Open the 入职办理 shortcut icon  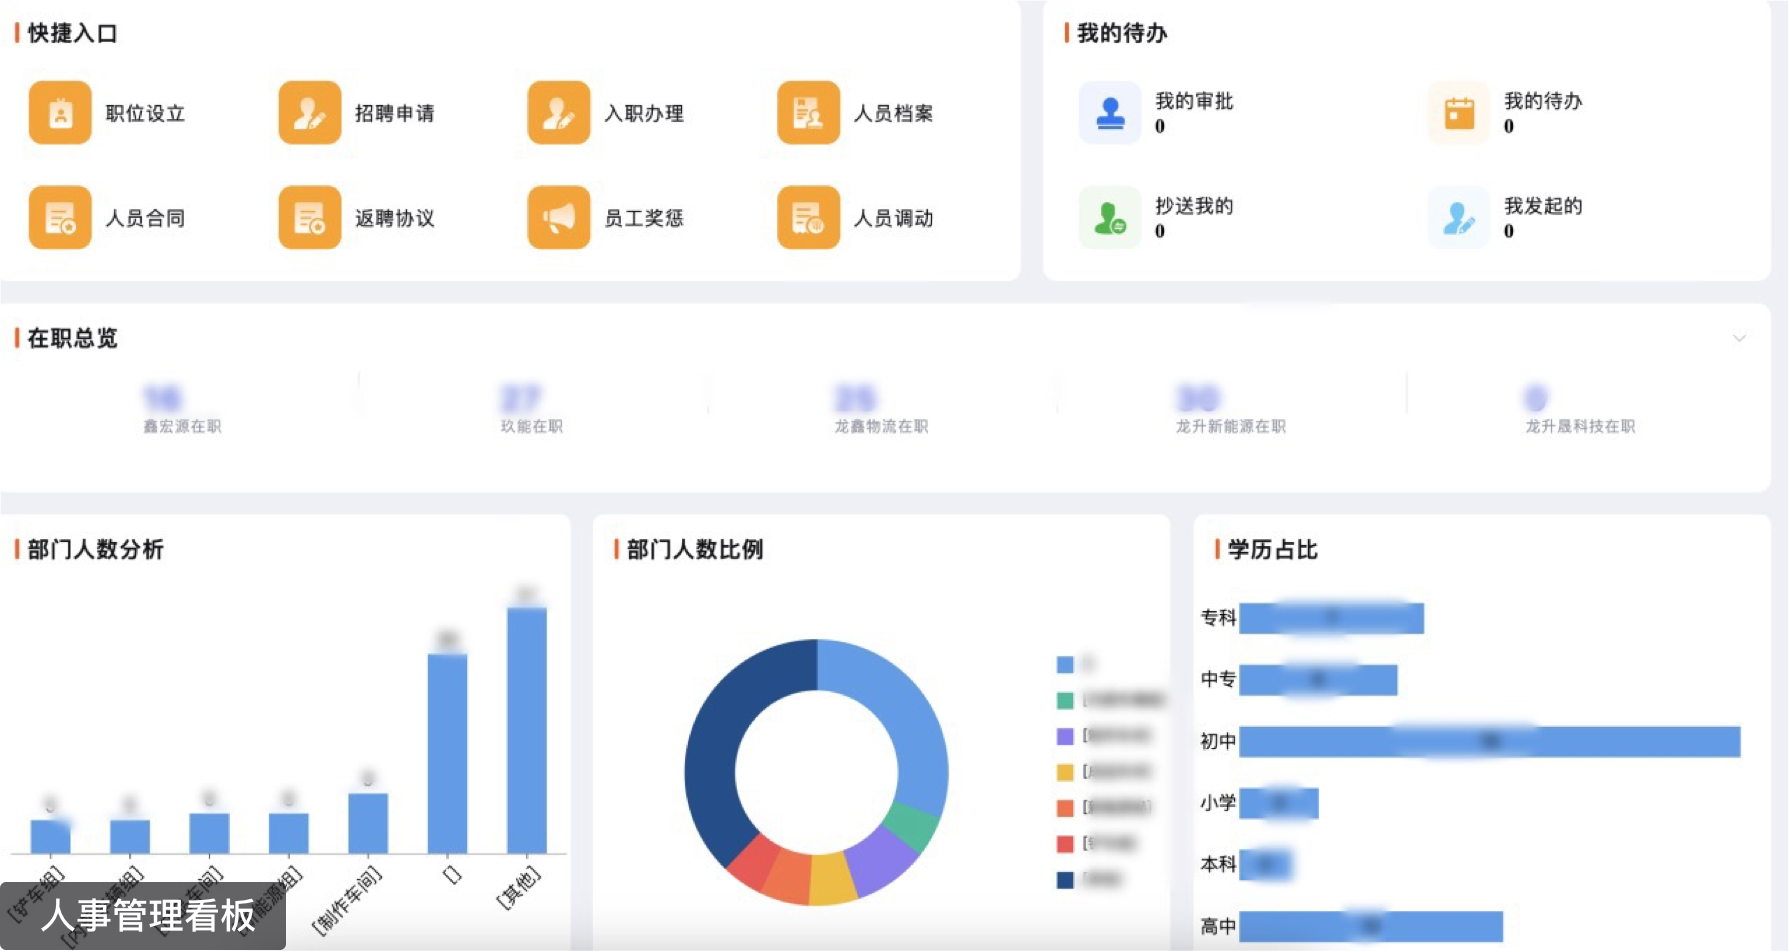coord(558,113)
